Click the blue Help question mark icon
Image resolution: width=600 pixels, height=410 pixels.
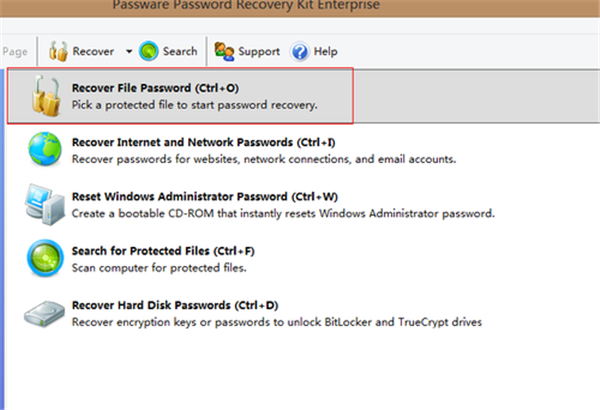(299, 51)
